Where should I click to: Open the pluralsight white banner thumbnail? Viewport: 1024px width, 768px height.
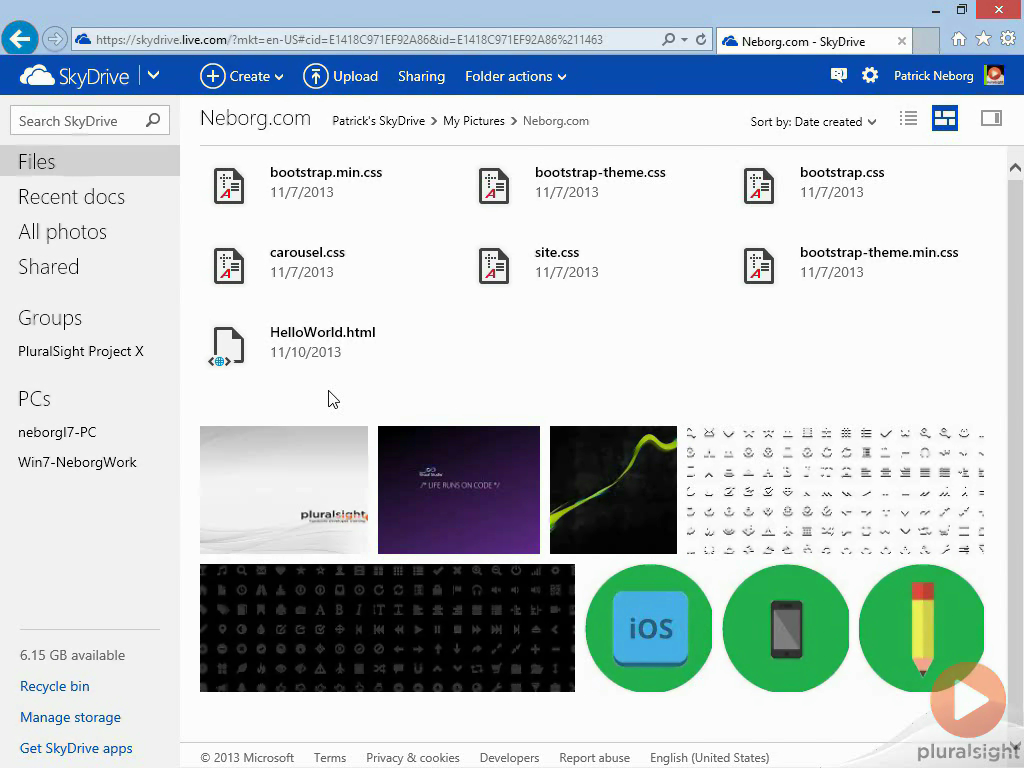[x=284, y=490]
